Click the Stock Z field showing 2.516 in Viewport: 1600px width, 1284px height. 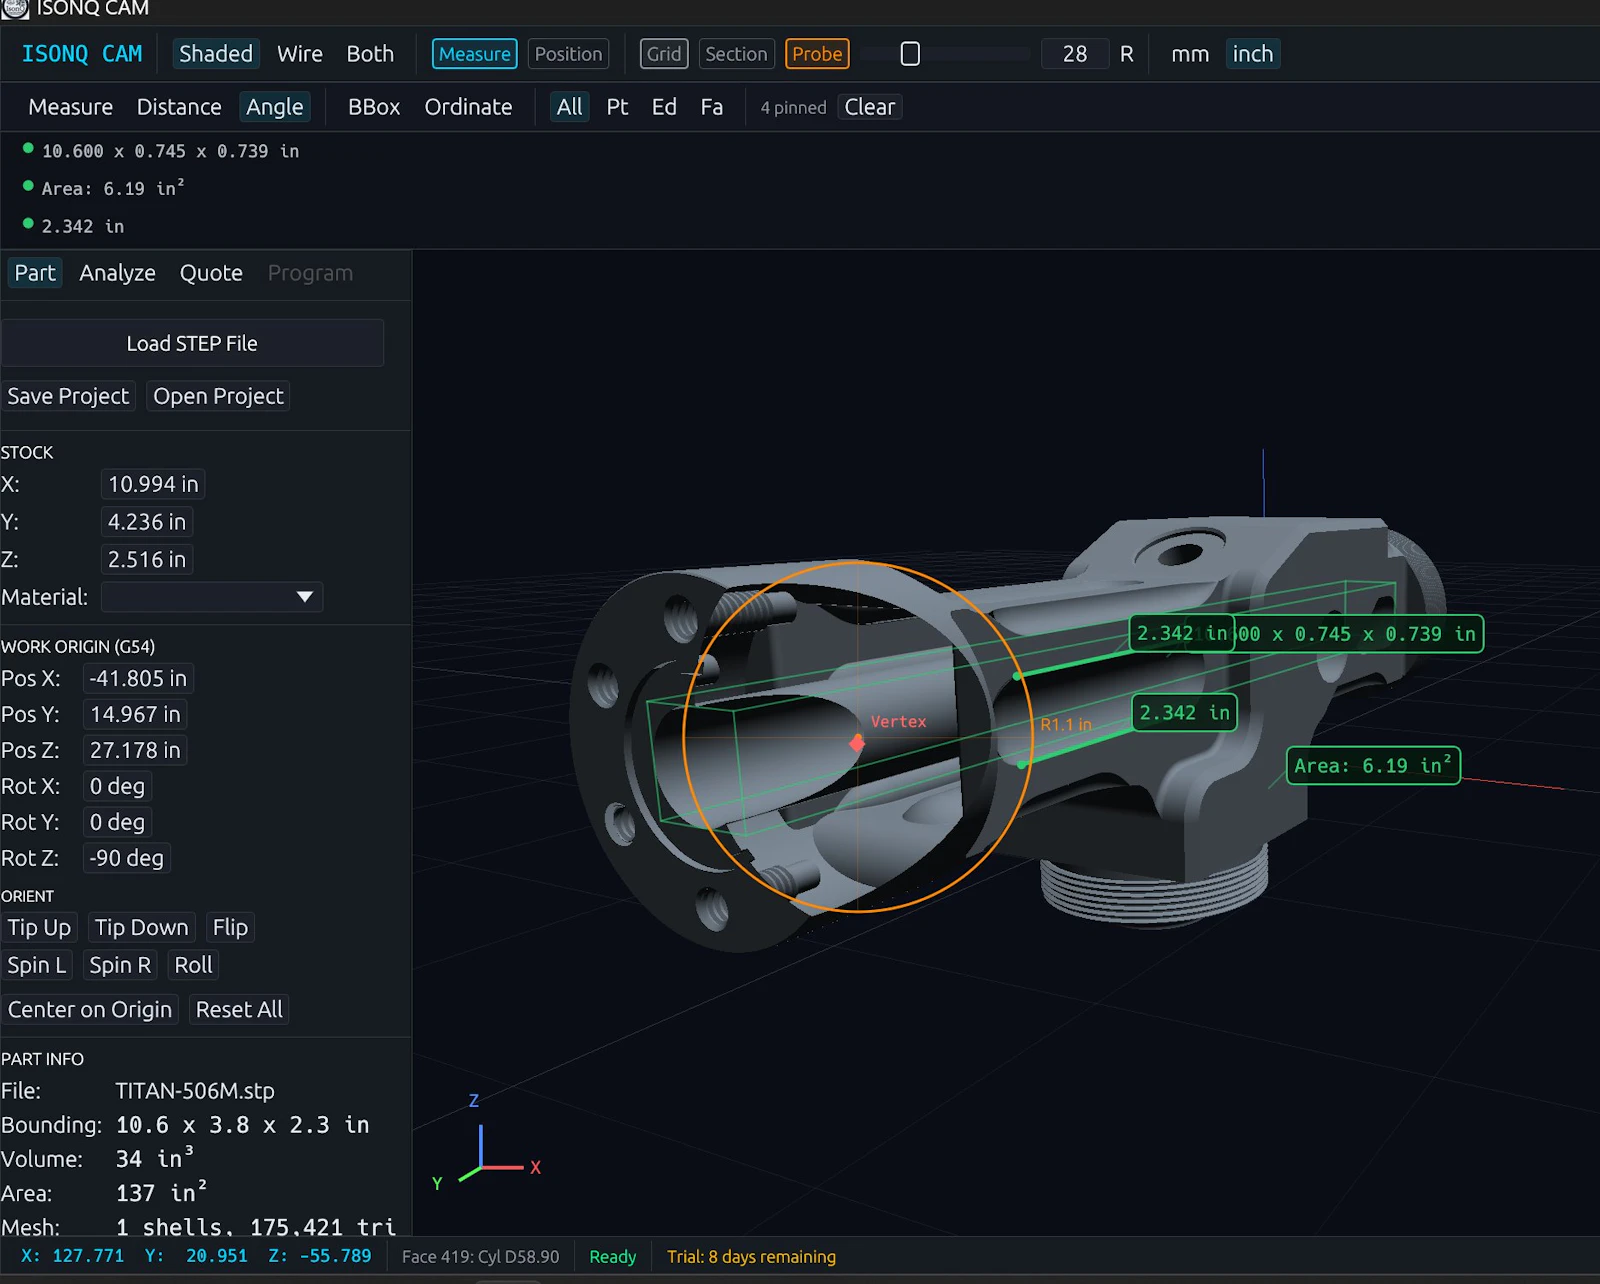(x=147, y=560)
